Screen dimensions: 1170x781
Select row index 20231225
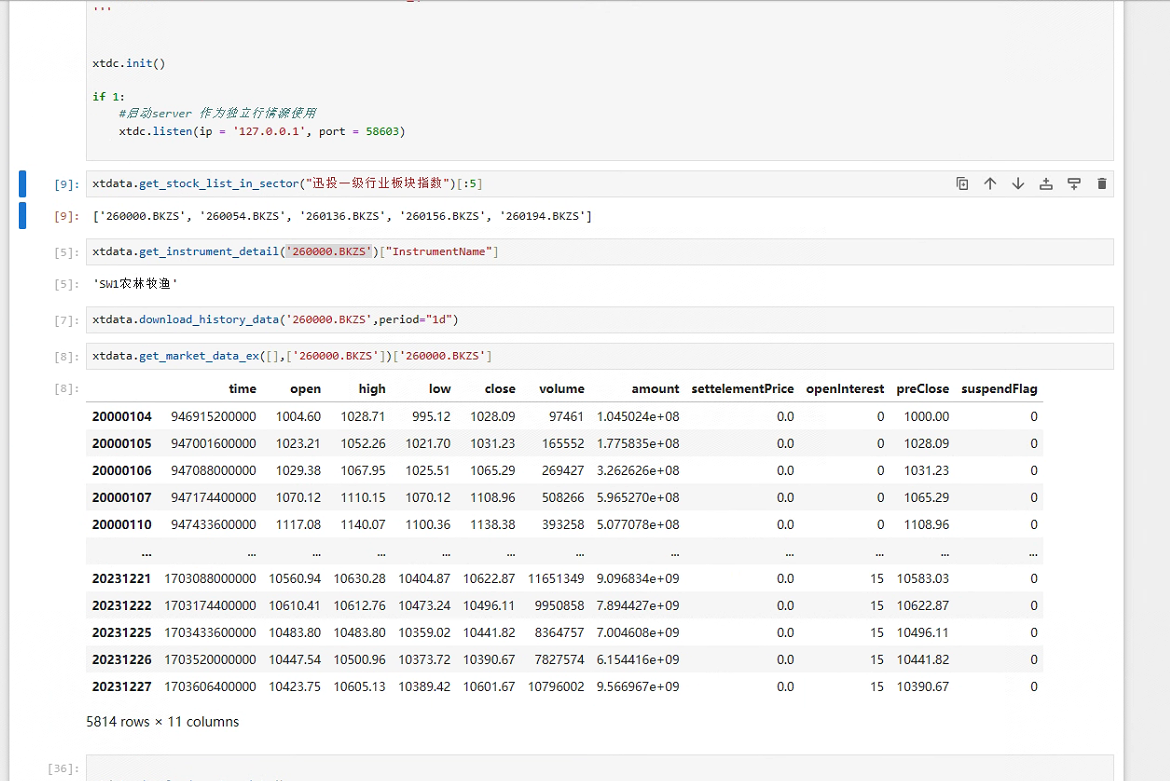pos(122,633)
